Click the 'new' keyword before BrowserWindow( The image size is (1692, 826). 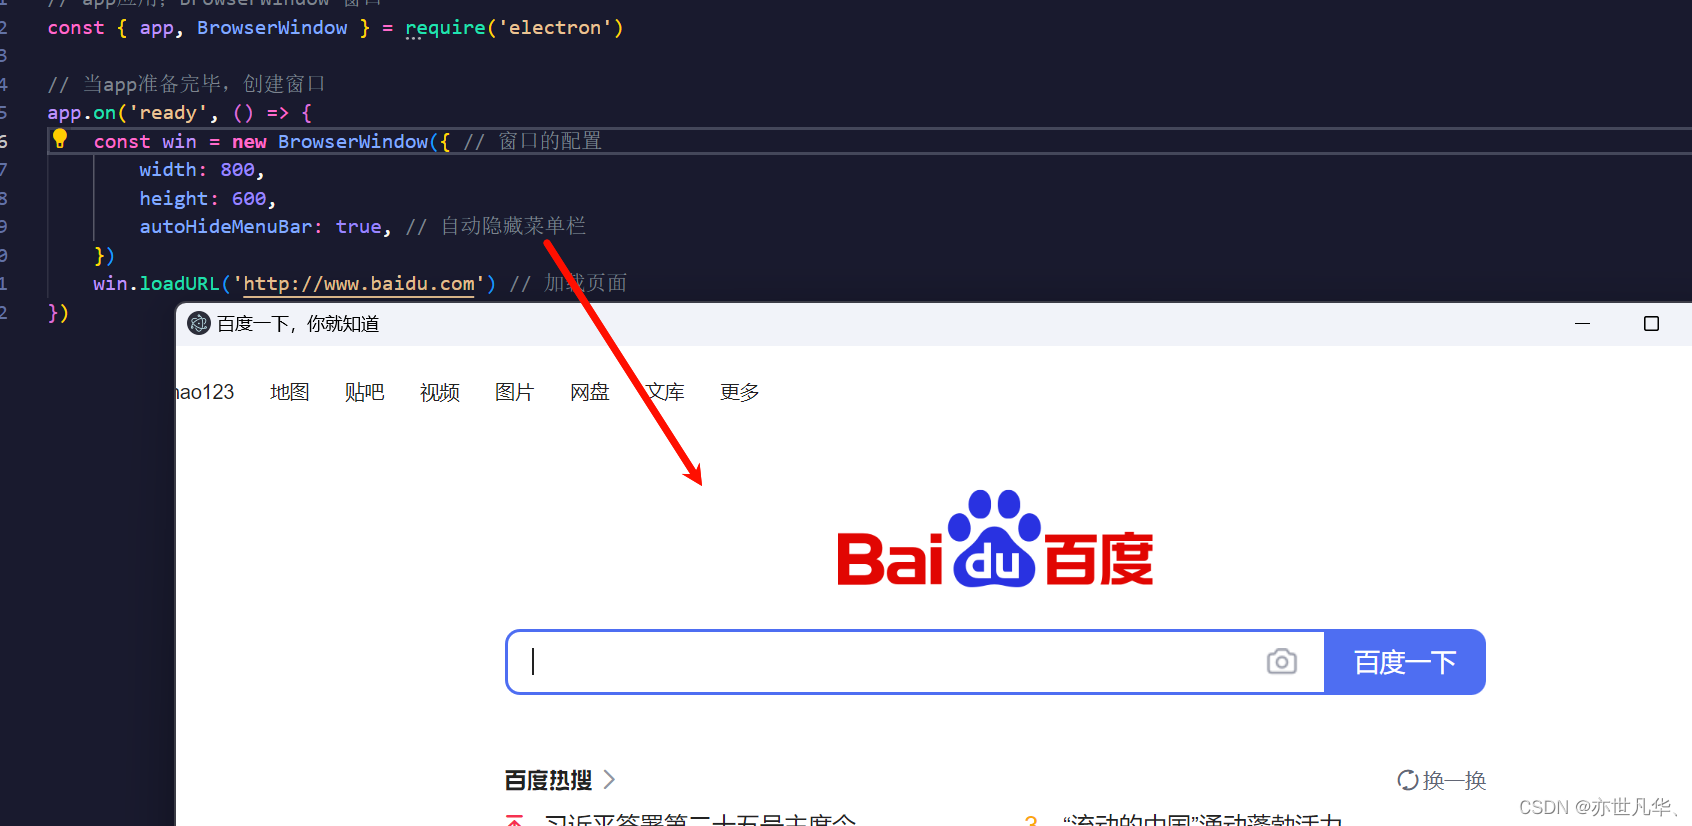(249, 142)
